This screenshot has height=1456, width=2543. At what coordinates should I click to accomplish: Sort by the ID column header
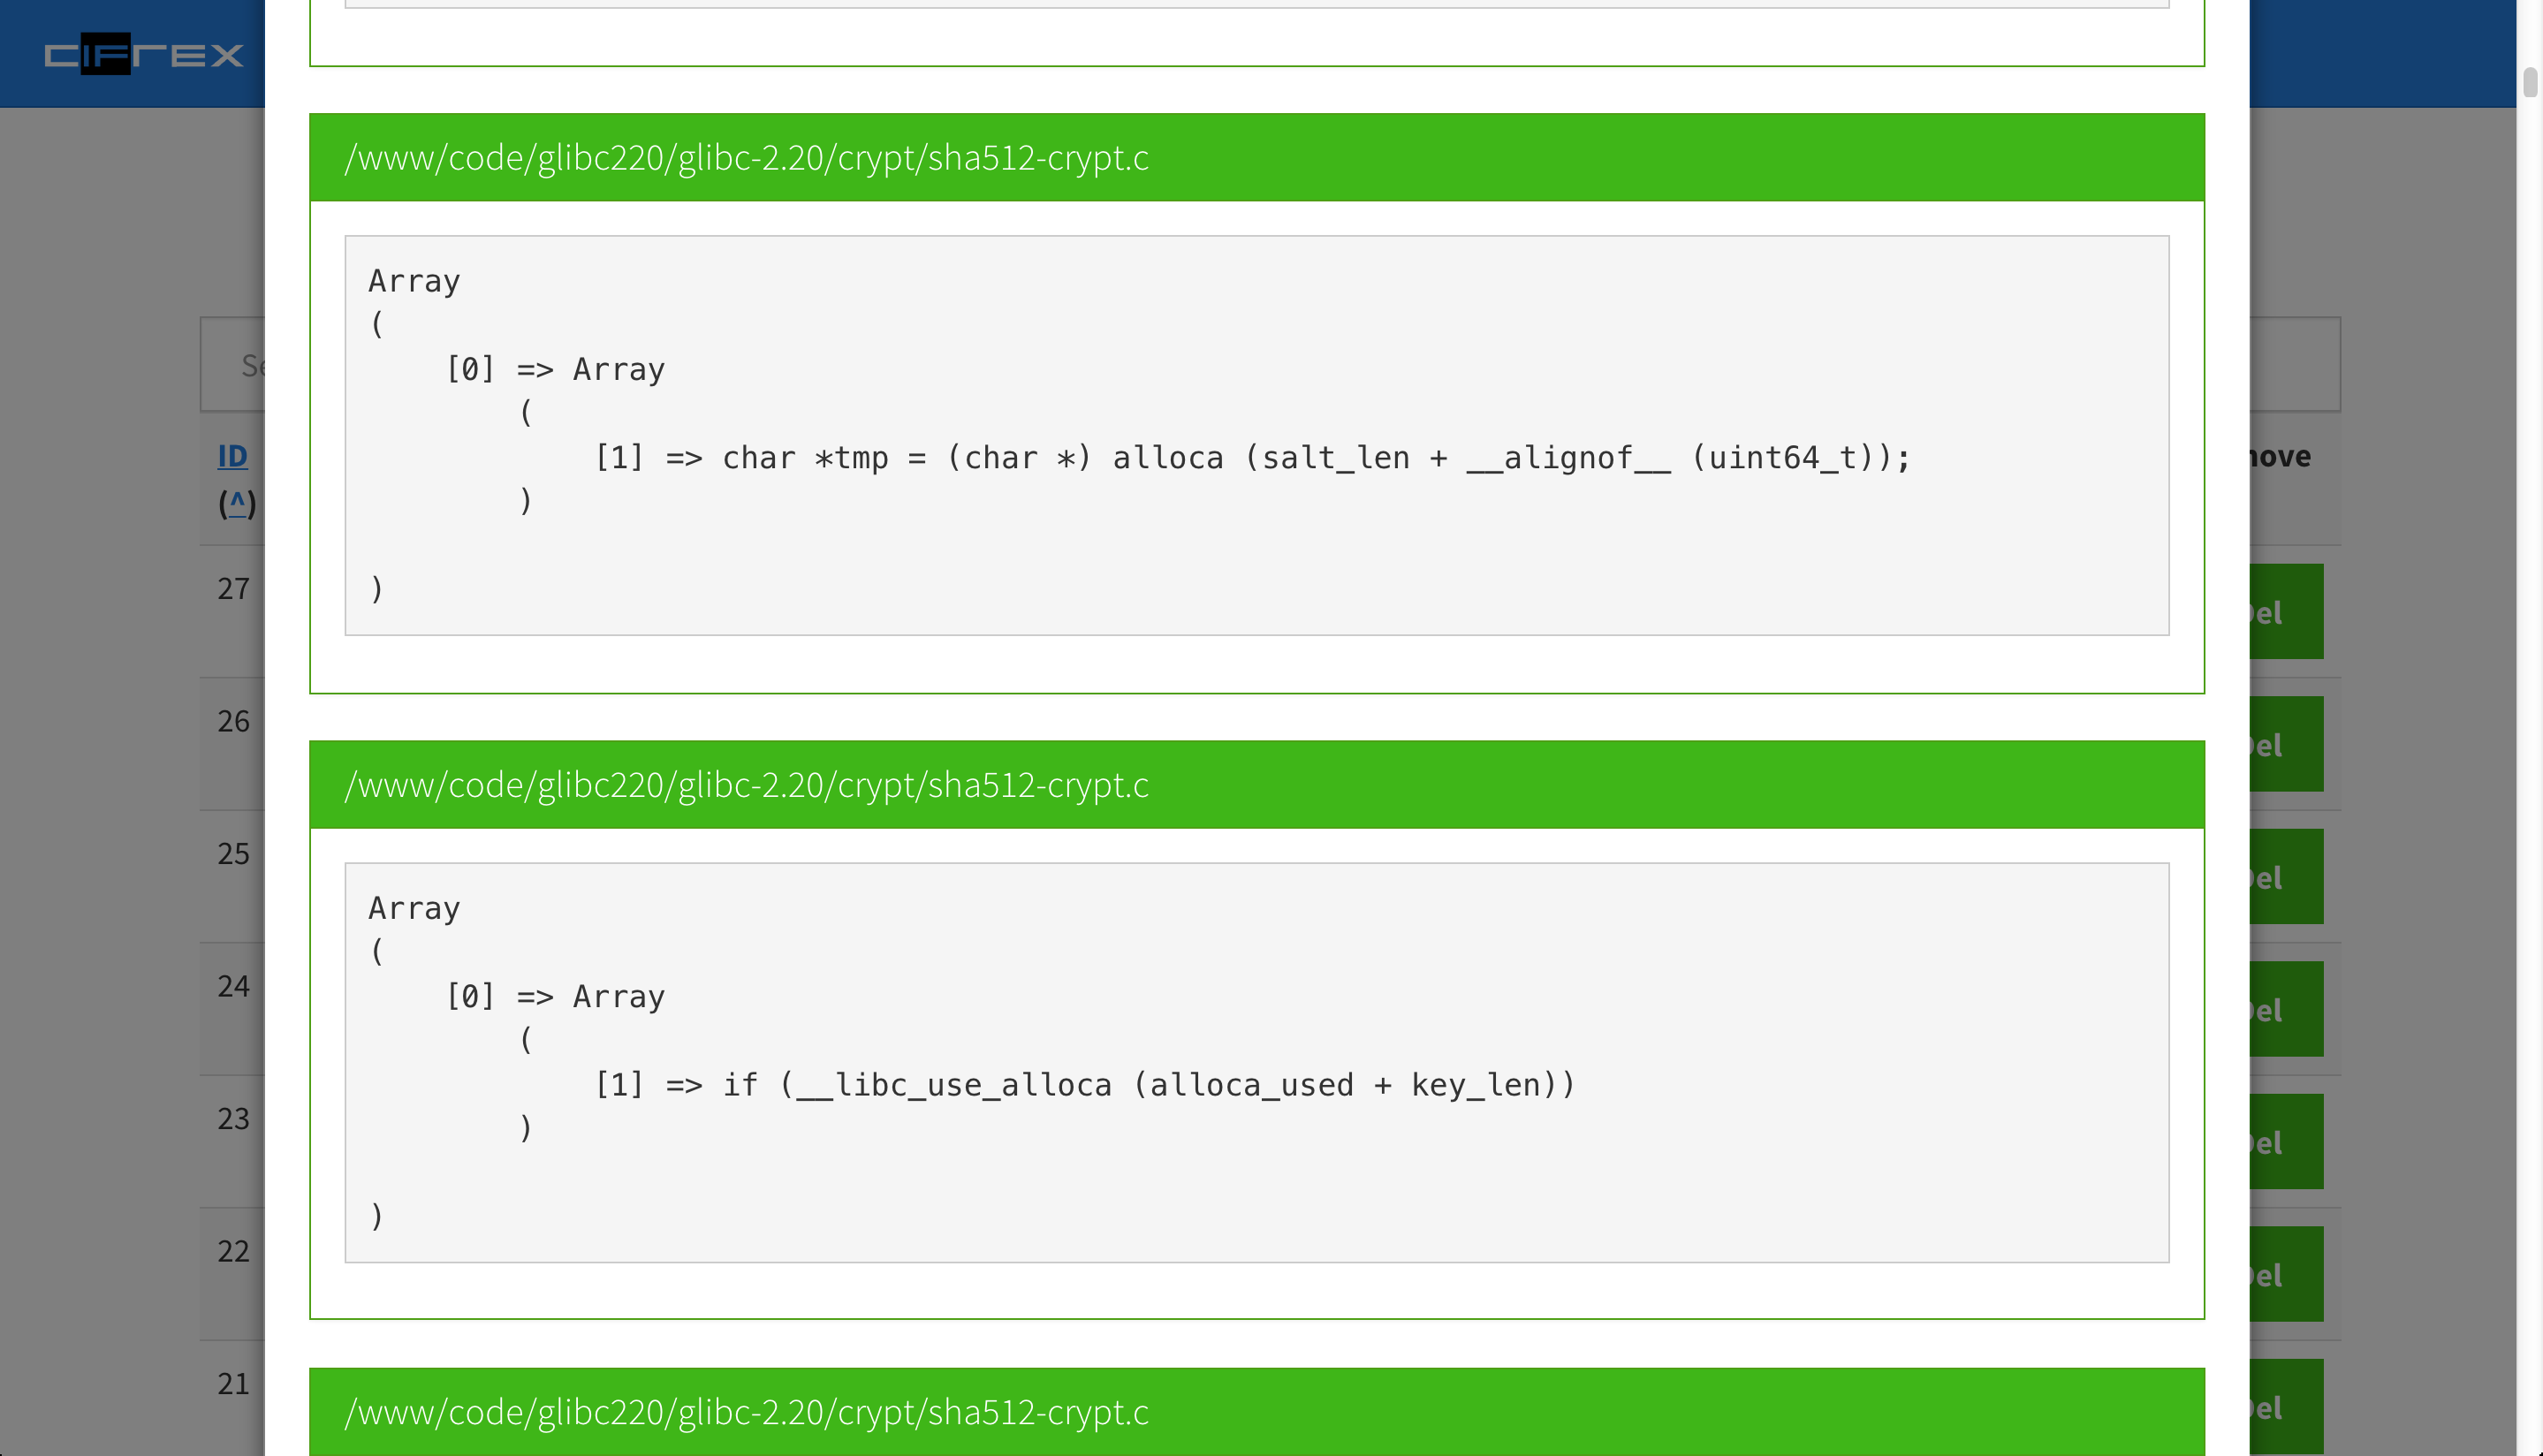(232, 456)
